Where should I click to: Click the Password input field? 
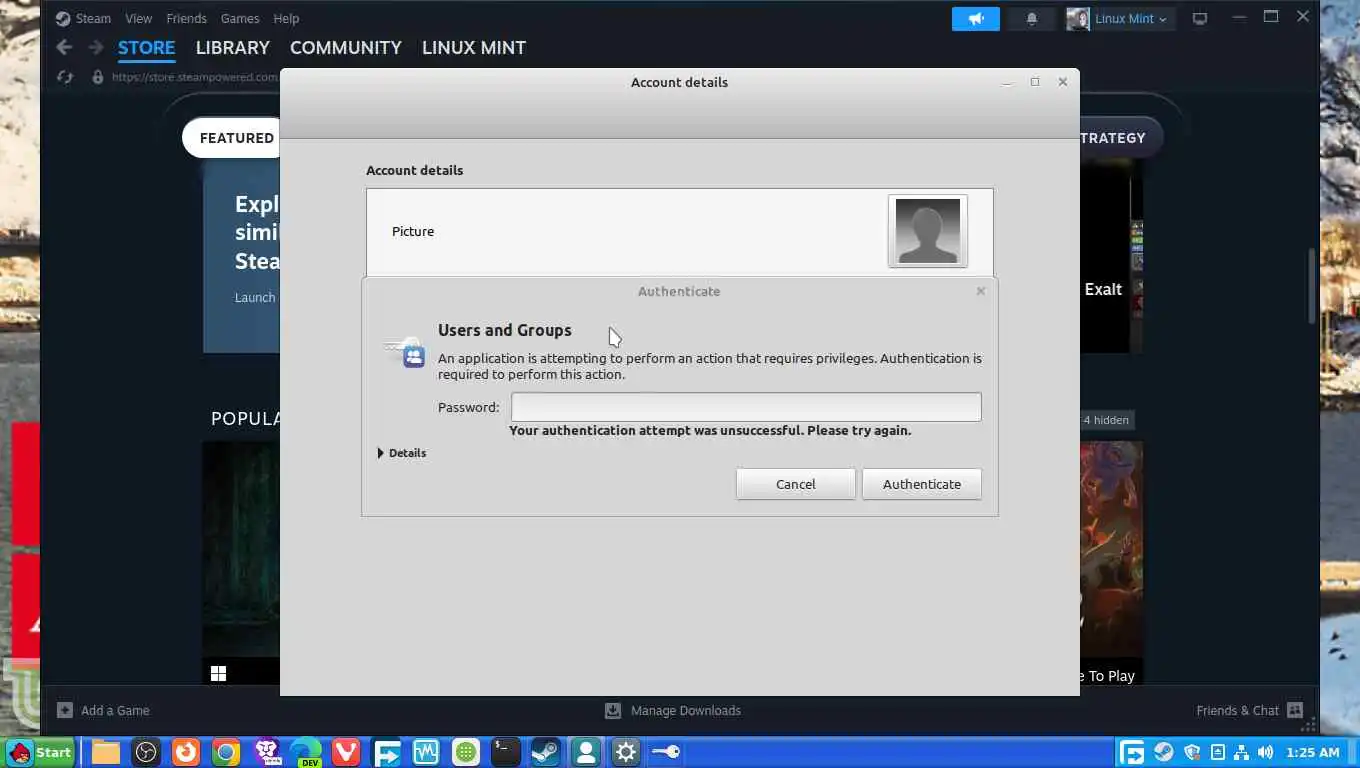click(746, 407)
